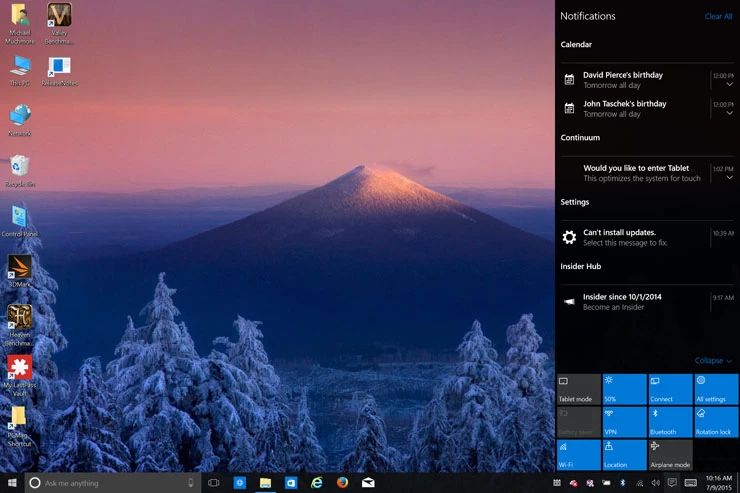Clear all notifications
Viewport: 740px width, 493px height.
(x=718, y=17)
